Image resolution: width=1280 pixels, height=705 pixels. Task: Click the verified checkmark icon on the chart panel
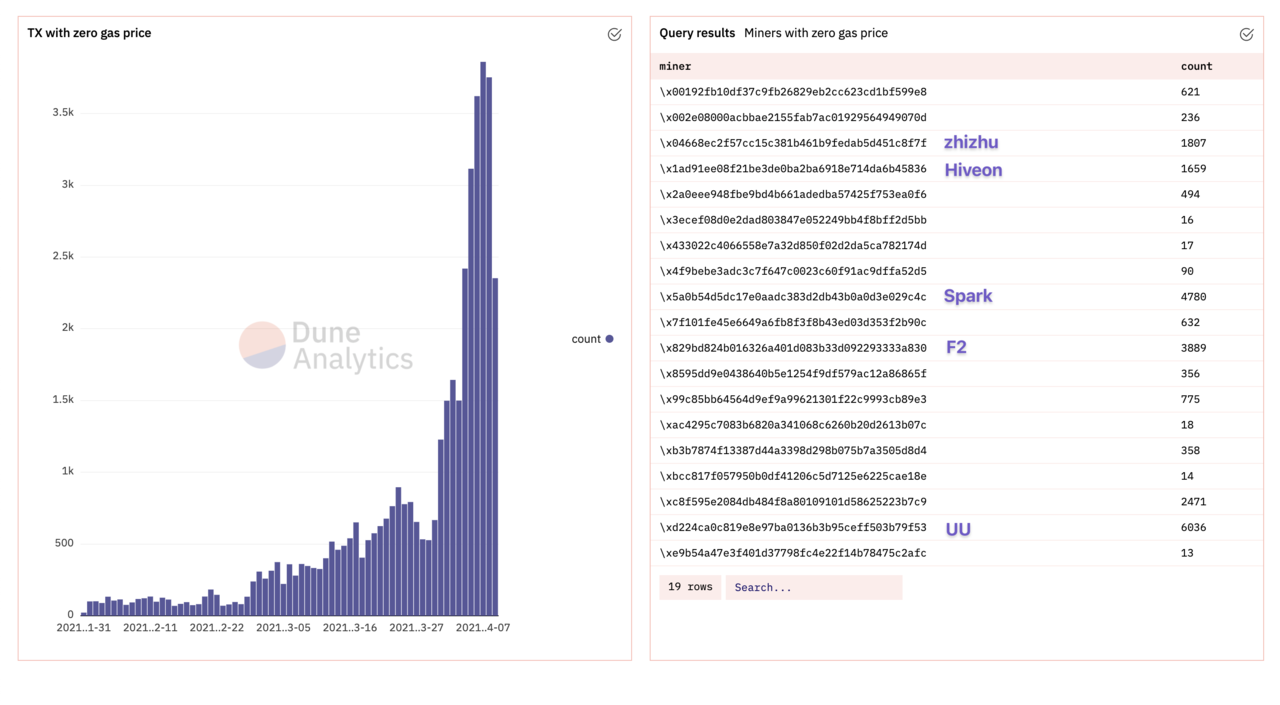click(614, 34)
